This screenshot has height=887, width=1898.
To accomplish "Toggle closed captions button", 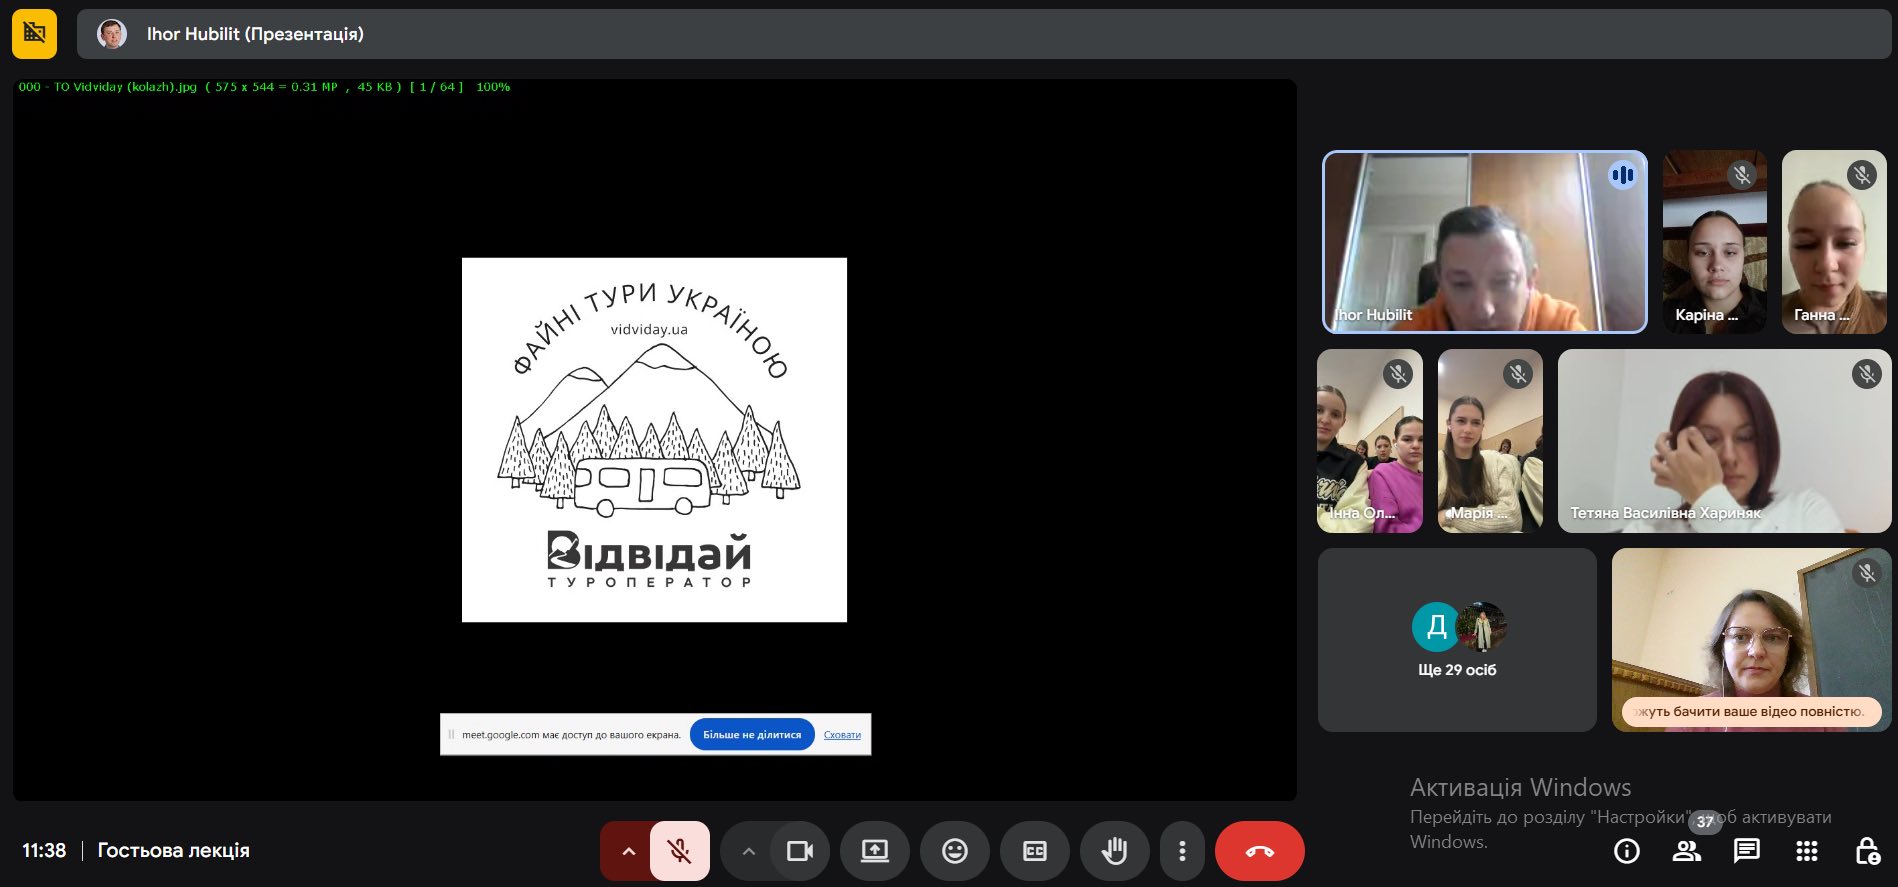I will click(x=1035, y=851).
